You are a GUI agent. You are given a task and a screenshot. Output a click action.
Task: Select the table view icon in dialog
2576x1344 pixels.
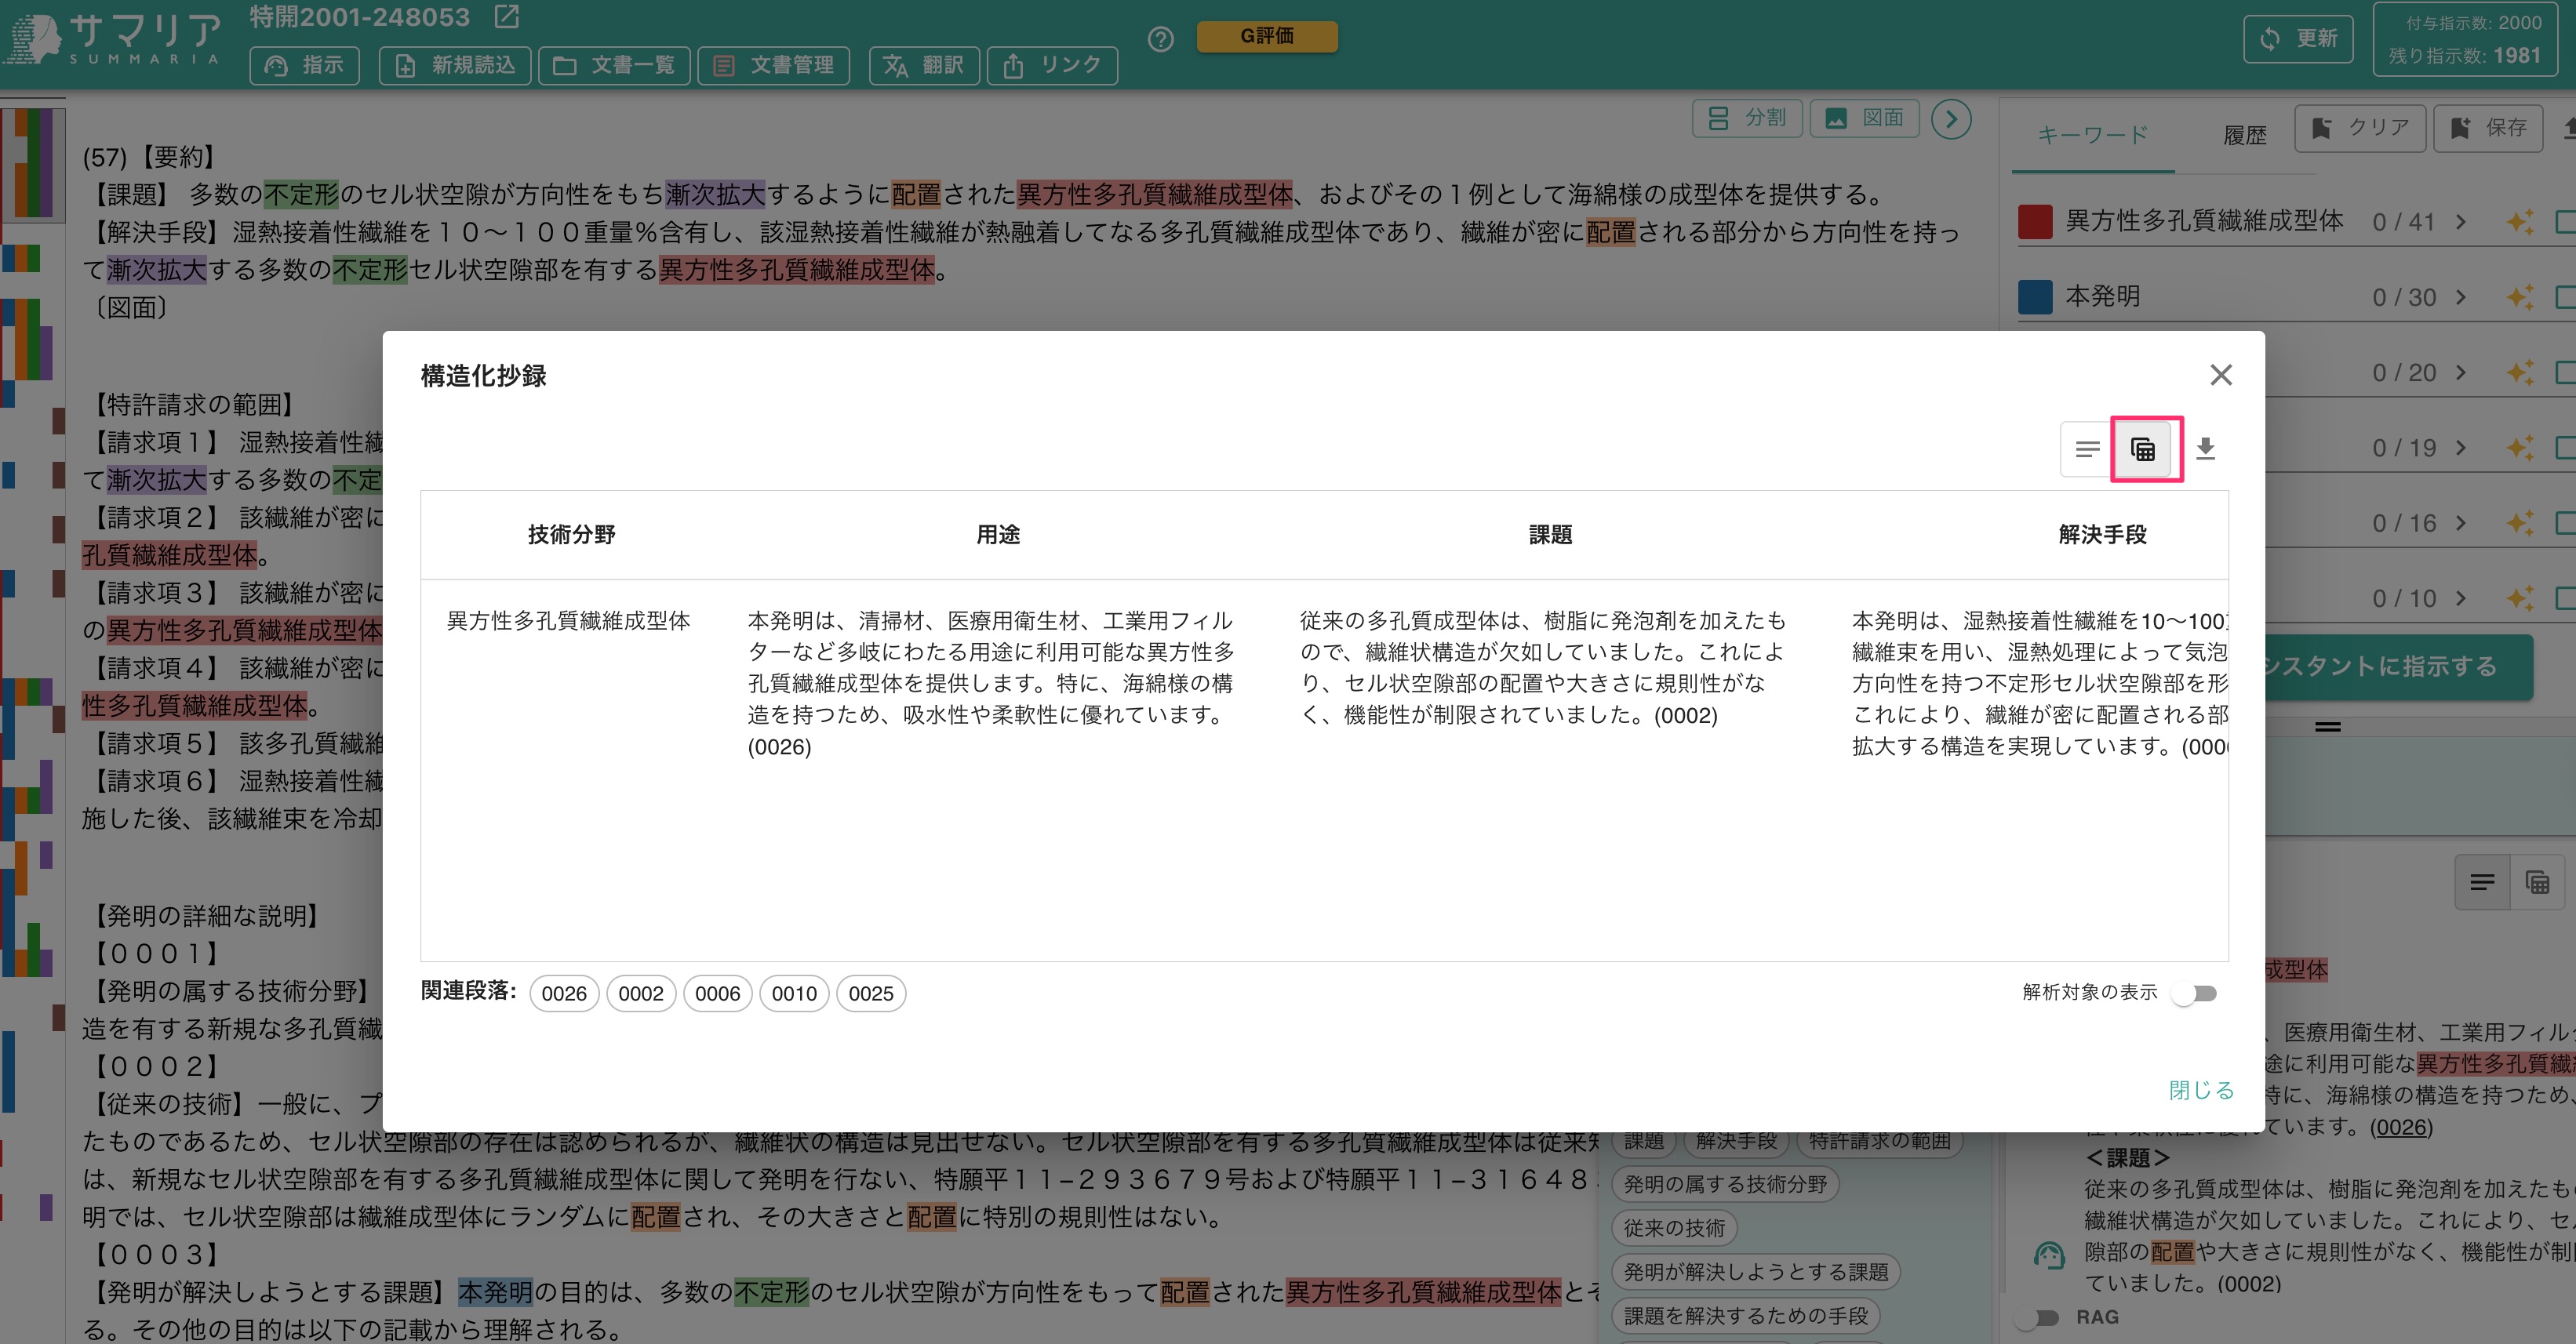[2143, 449]
